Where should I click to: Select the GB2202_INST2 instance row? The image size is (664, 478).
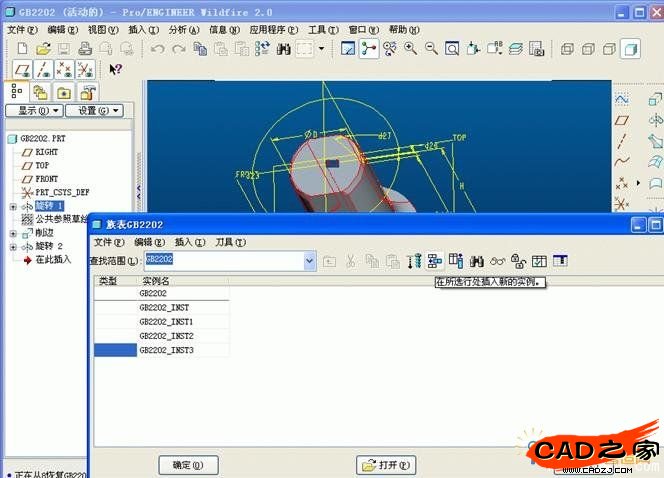coord(167,336)
